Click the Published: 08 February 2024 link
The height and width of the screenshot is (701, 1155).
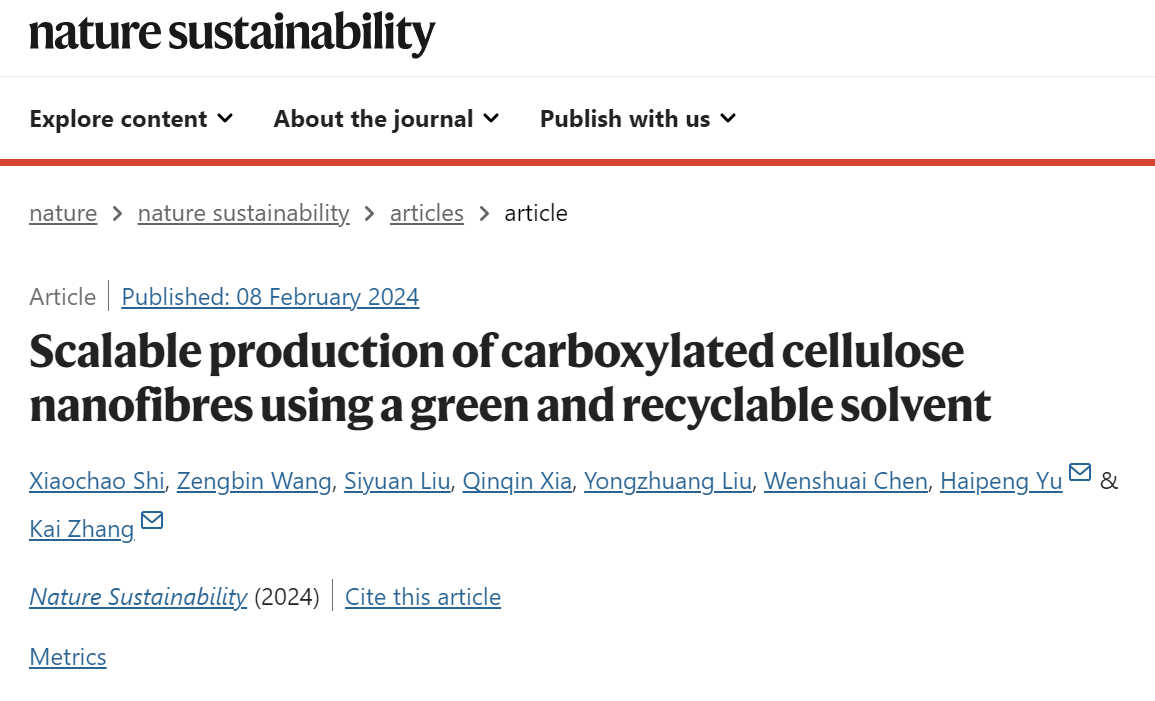tap(270, 297)
